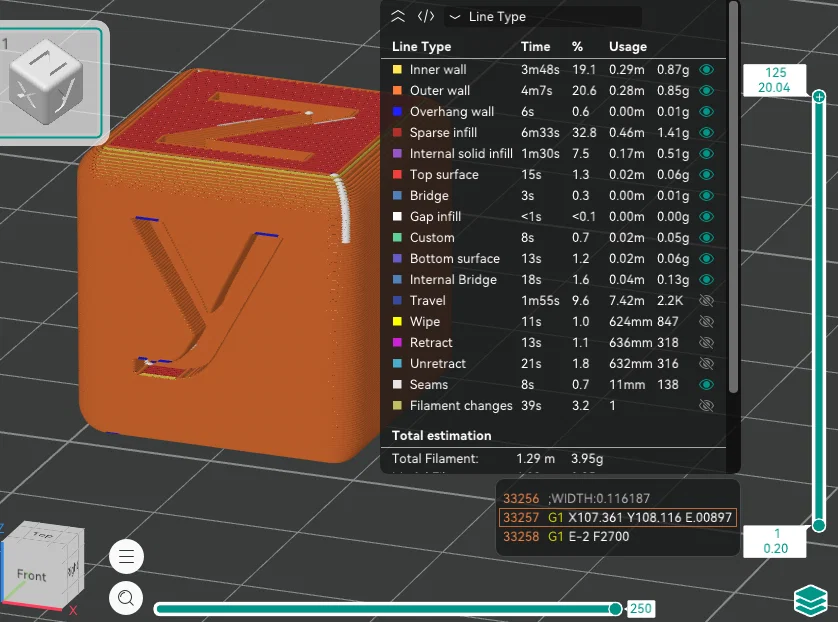838x622 pixels.
Task: Click the cyan Unretract color swatch
Action: pyautogui.click(x=397, y=364)
